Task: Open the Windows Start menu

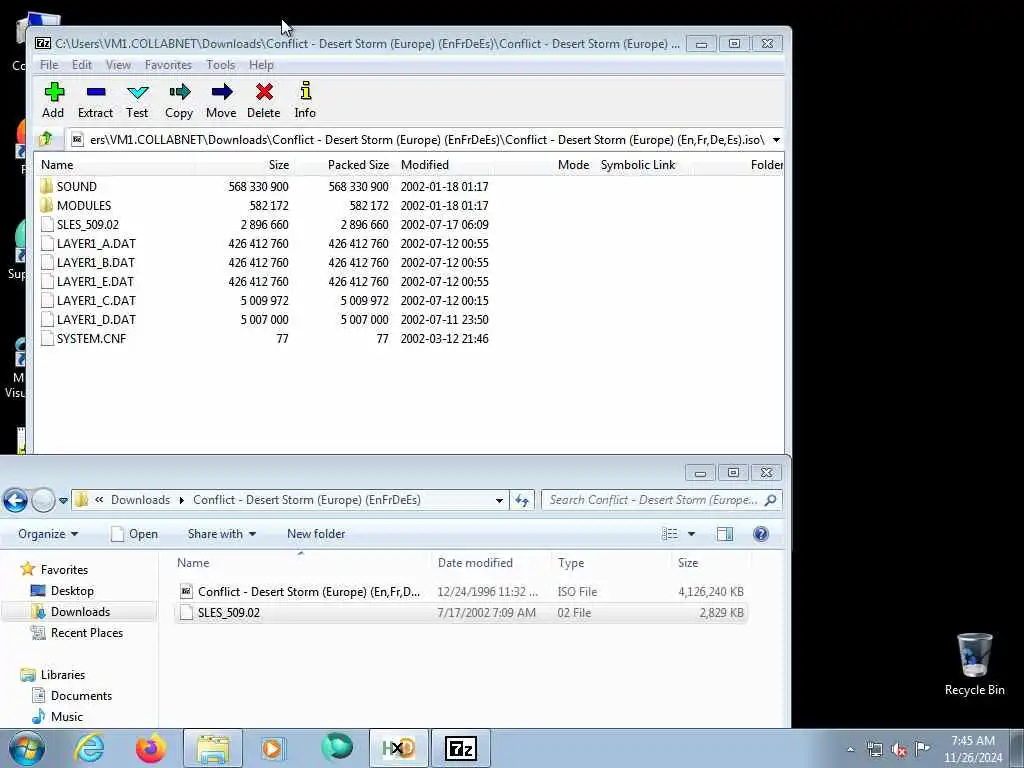Action: coord(25,748)
